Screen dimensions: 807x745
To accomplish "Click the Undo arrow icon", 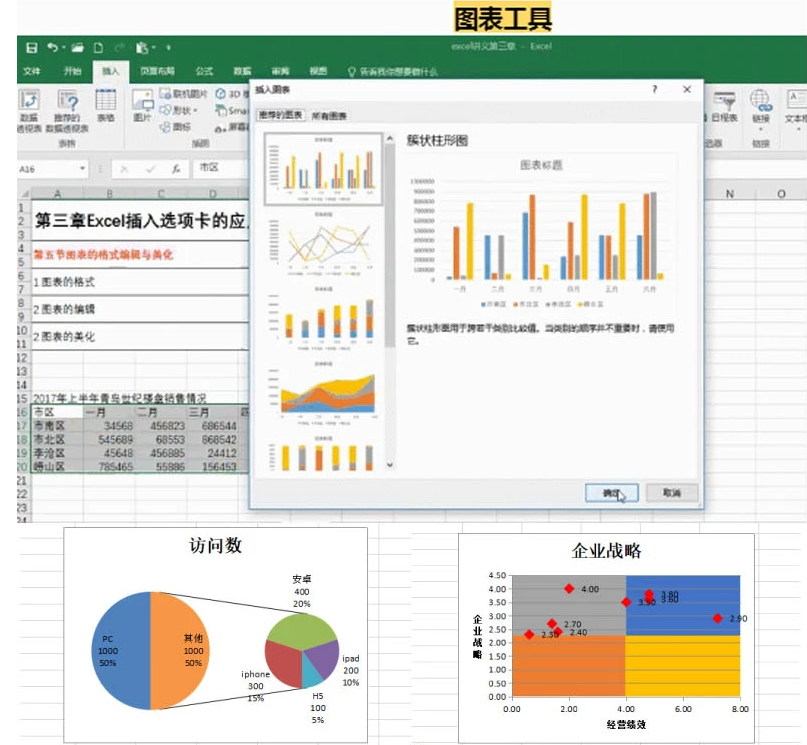I will click(x=52, y=47).
